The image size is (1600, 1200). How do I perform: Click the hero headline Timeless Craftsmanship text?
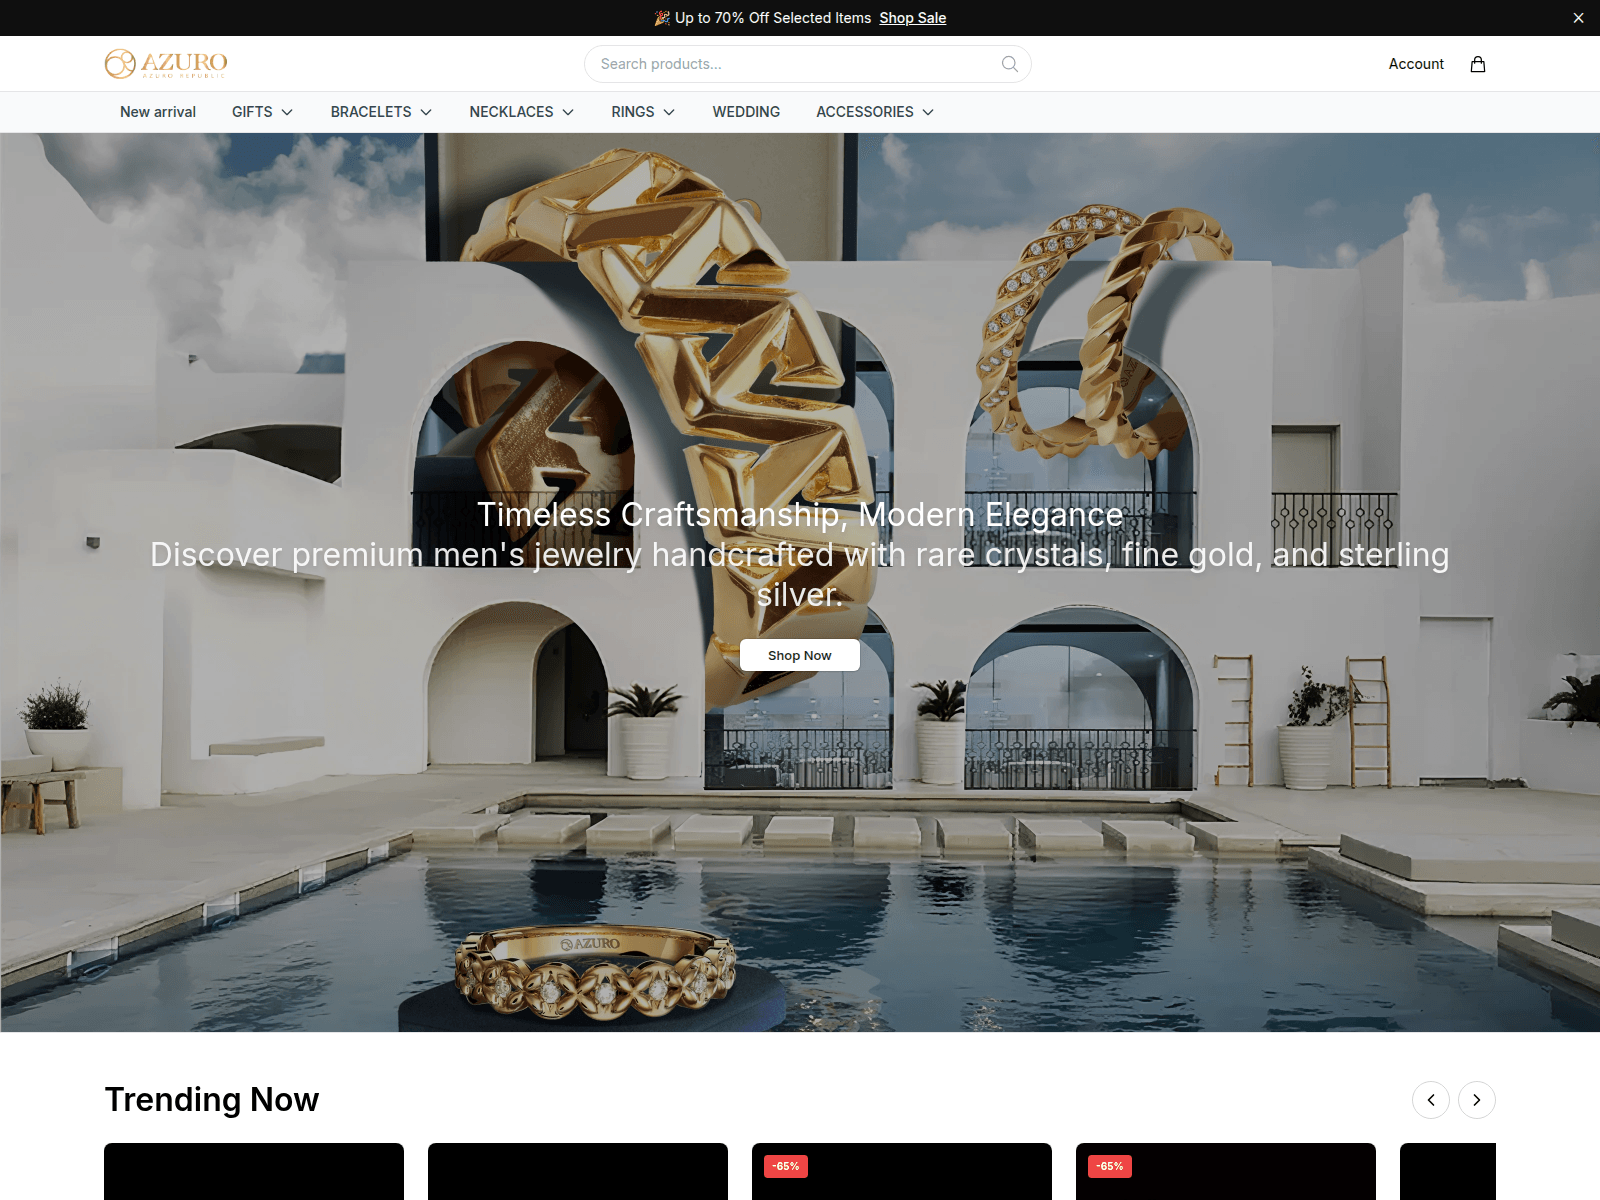pos(800,514)
